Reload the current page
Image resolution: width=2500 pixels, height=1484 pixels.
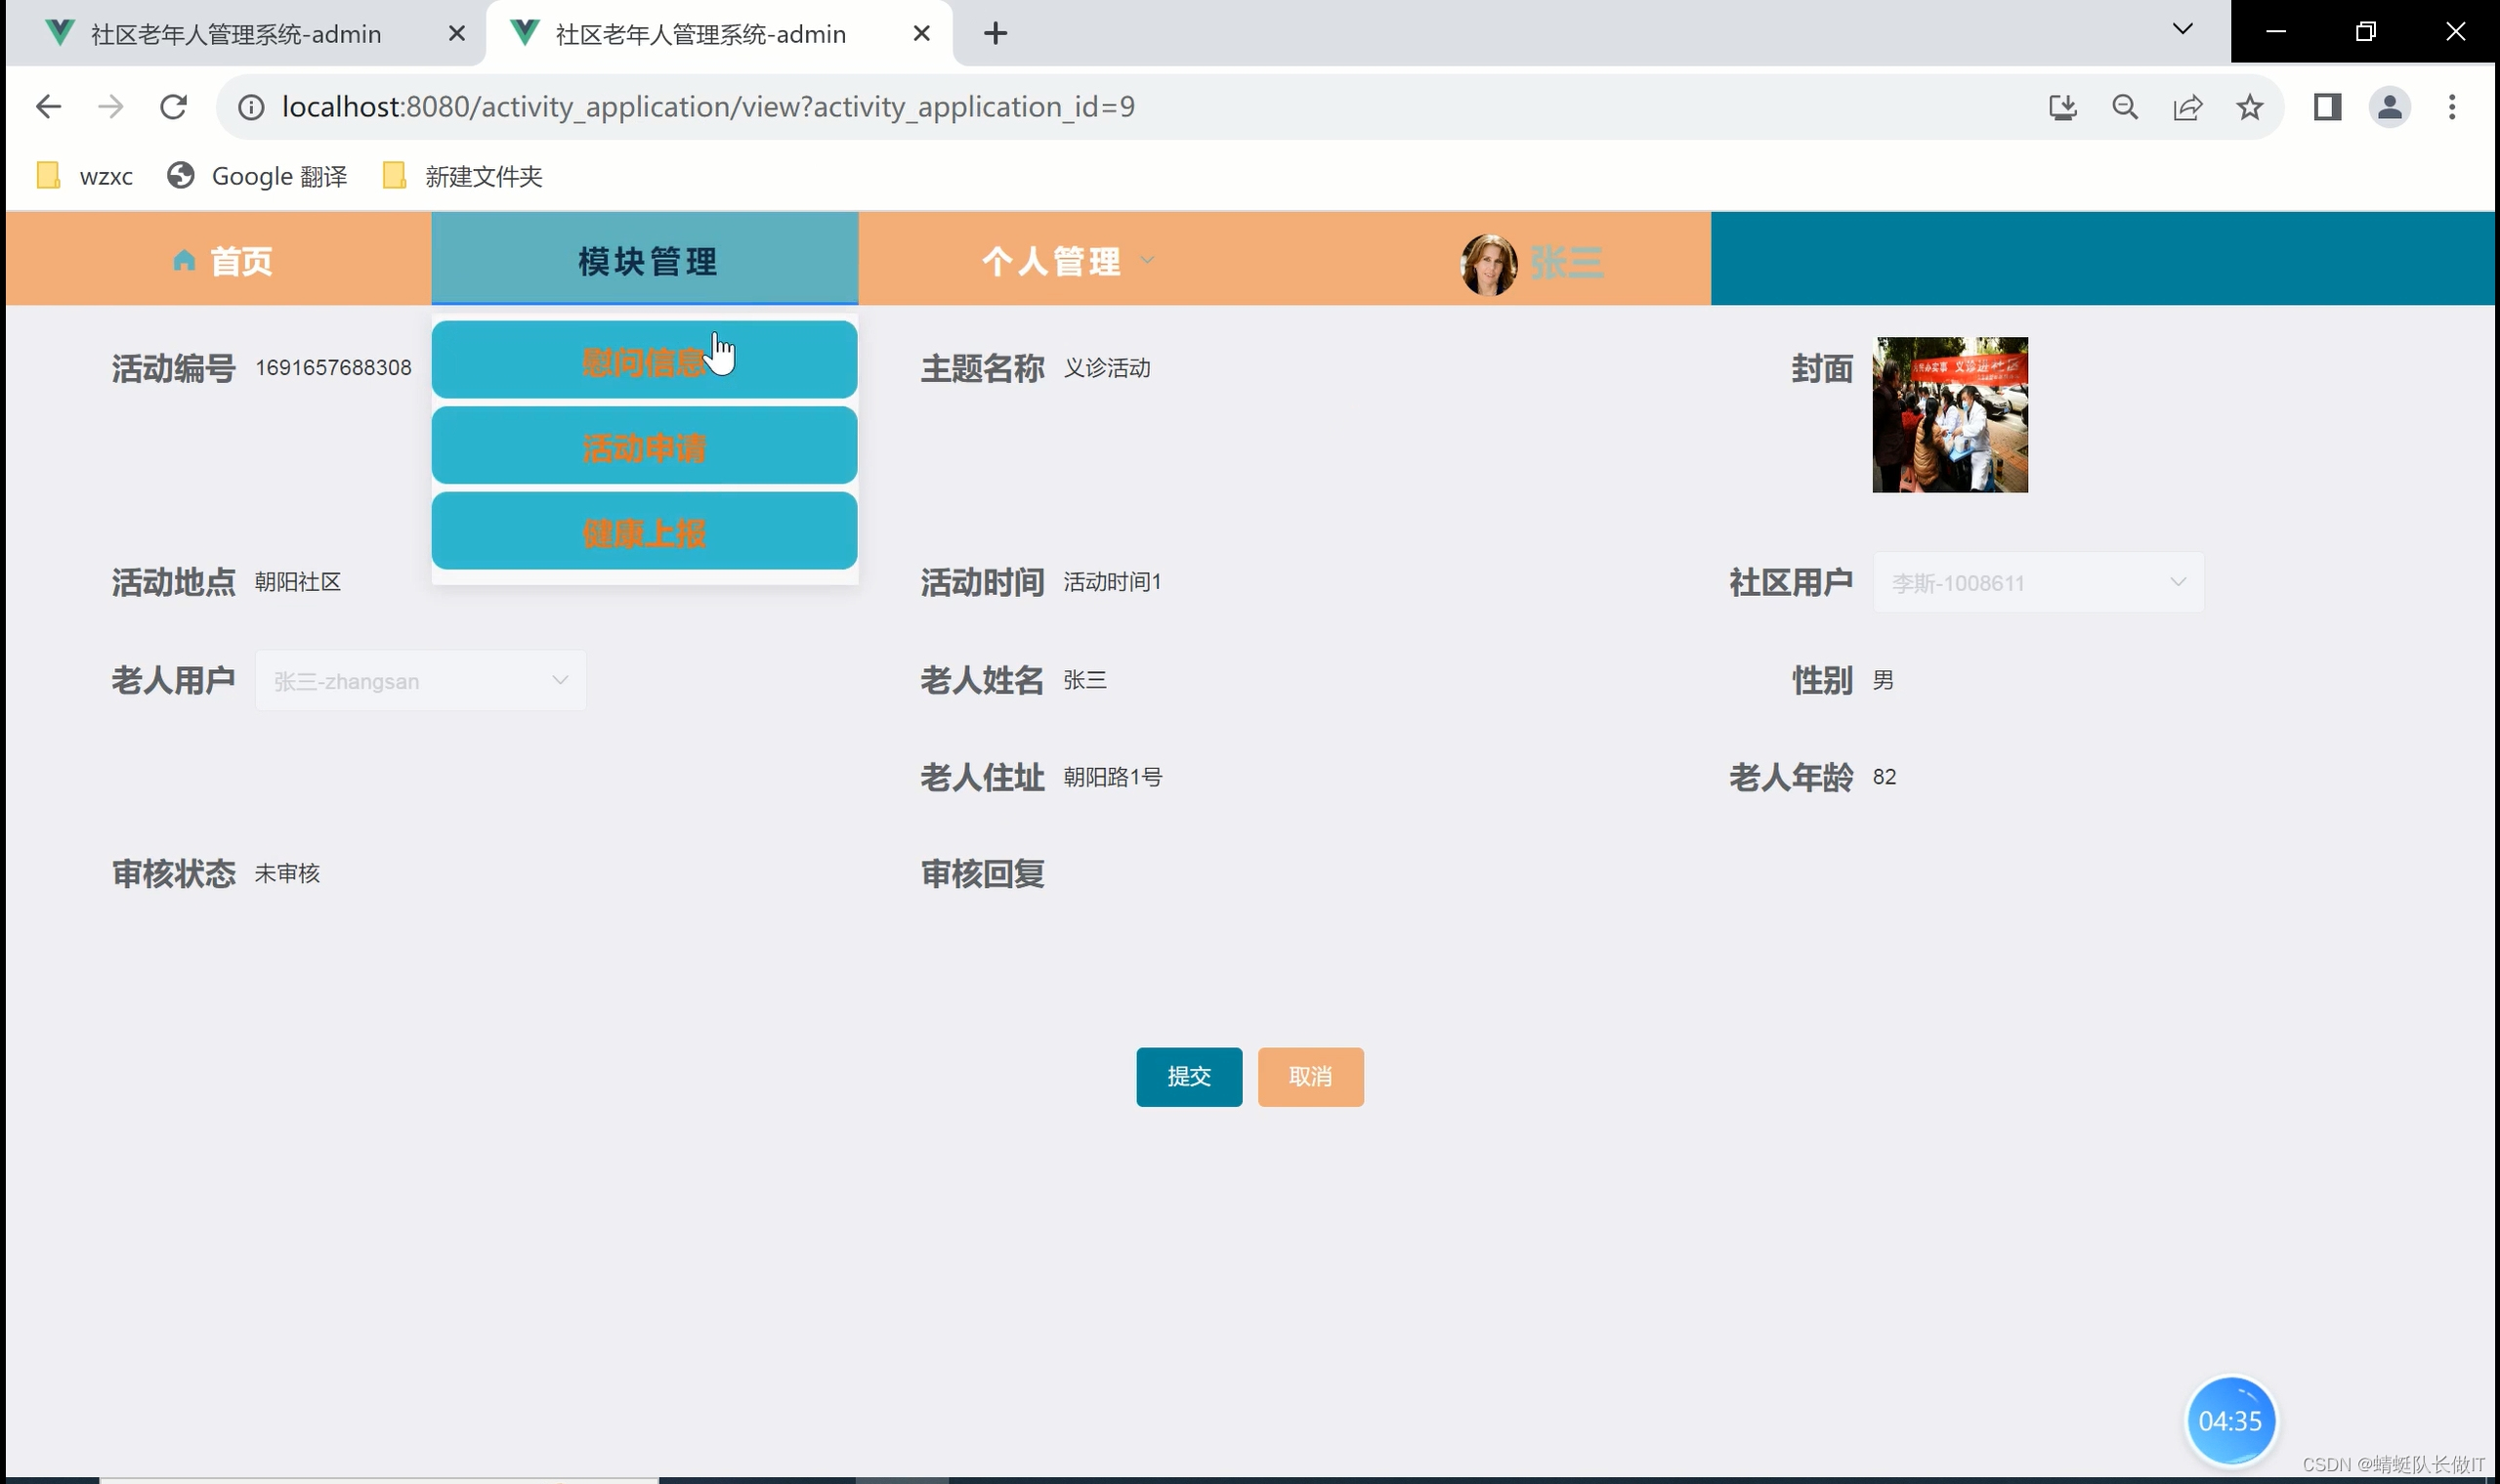coord(174,107)
